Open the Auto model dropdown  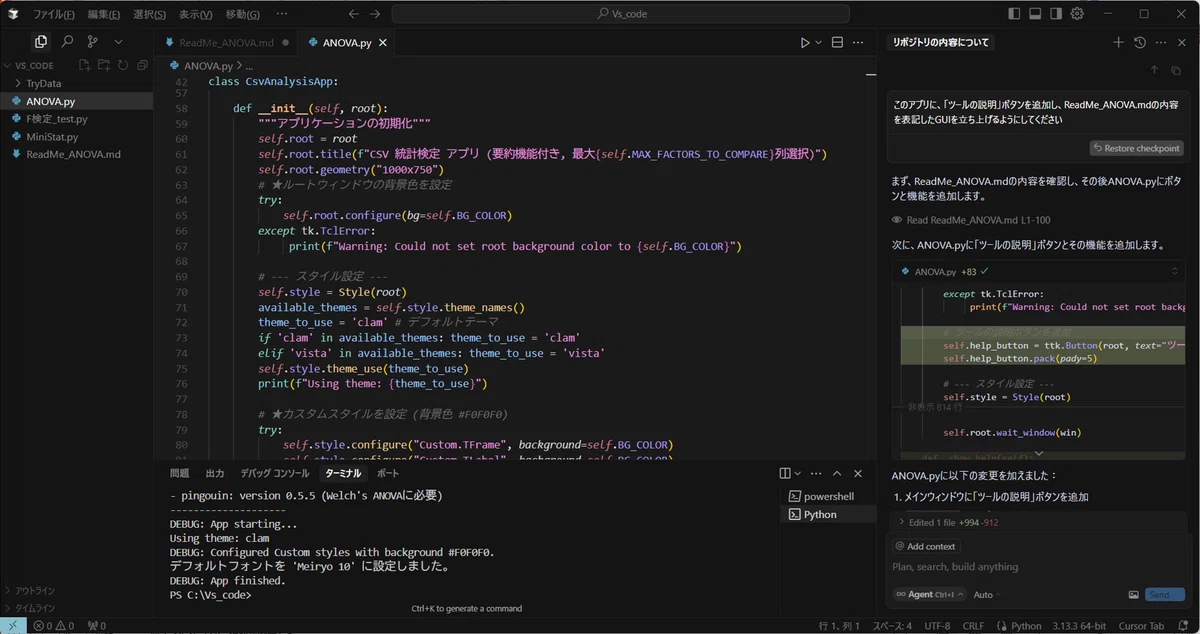coord(986,594)
